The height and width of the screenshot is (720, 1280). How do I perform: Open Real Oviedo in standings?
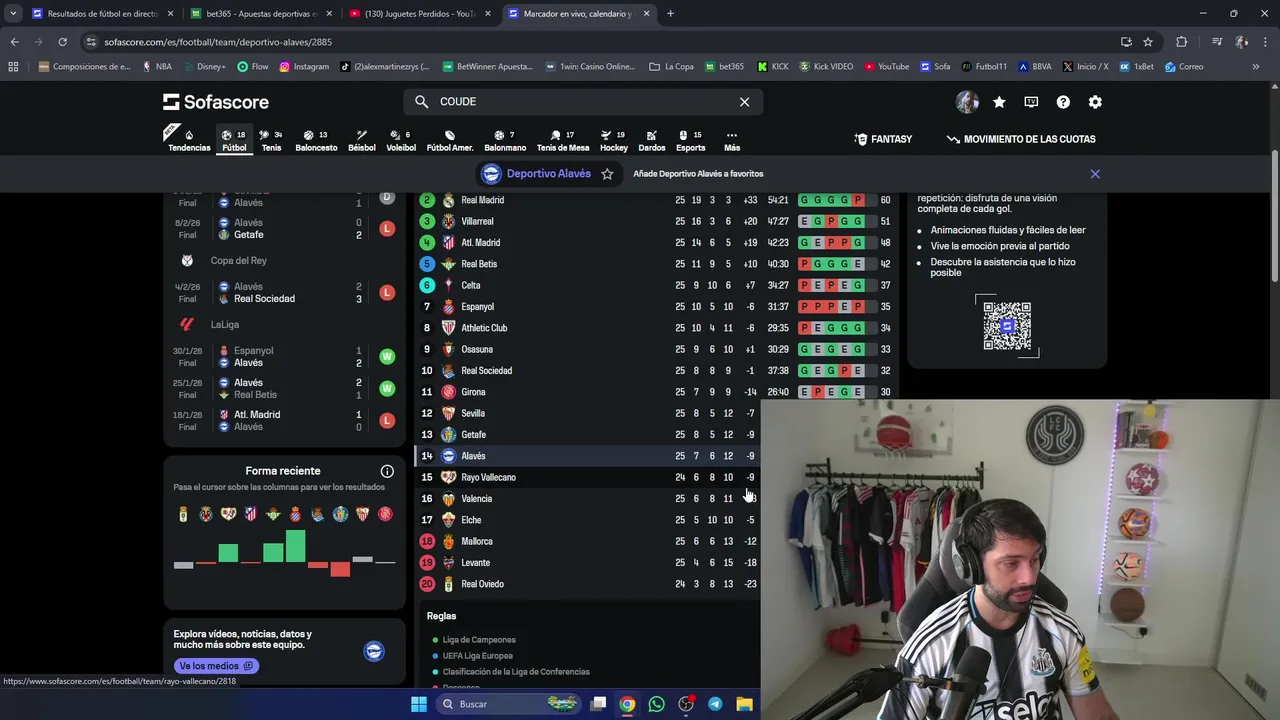point(482,584)
